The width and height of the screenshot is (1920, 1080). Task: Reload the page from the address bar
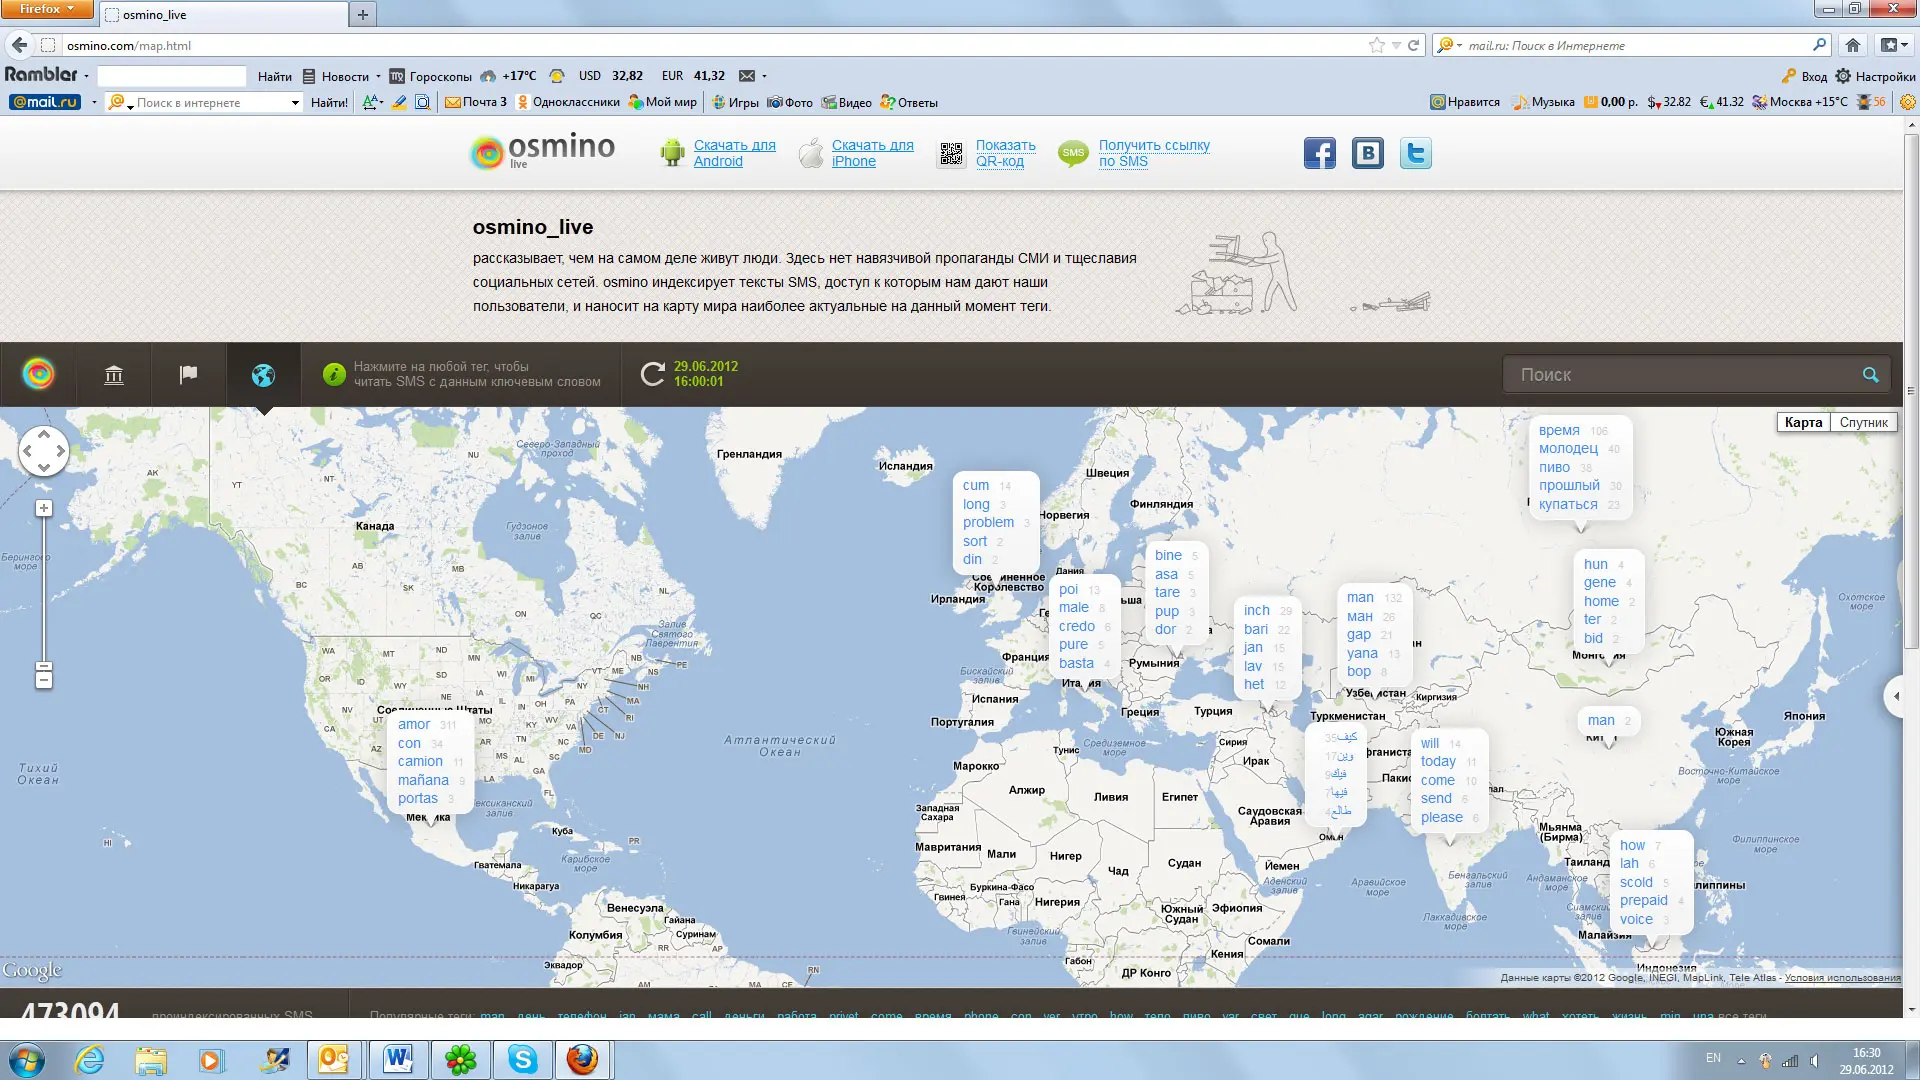pyautogui.click(x=1414, y=45)
